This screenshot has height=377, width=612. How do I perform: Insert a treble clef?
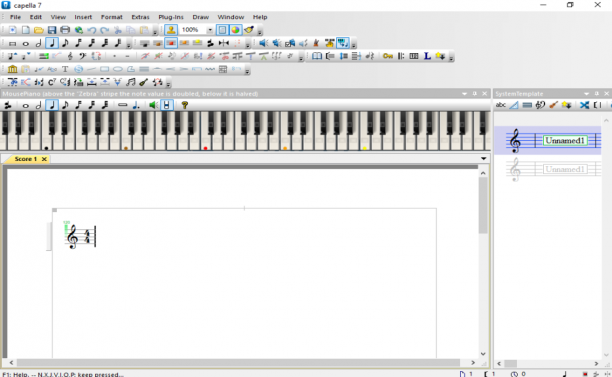click(70, 56)
